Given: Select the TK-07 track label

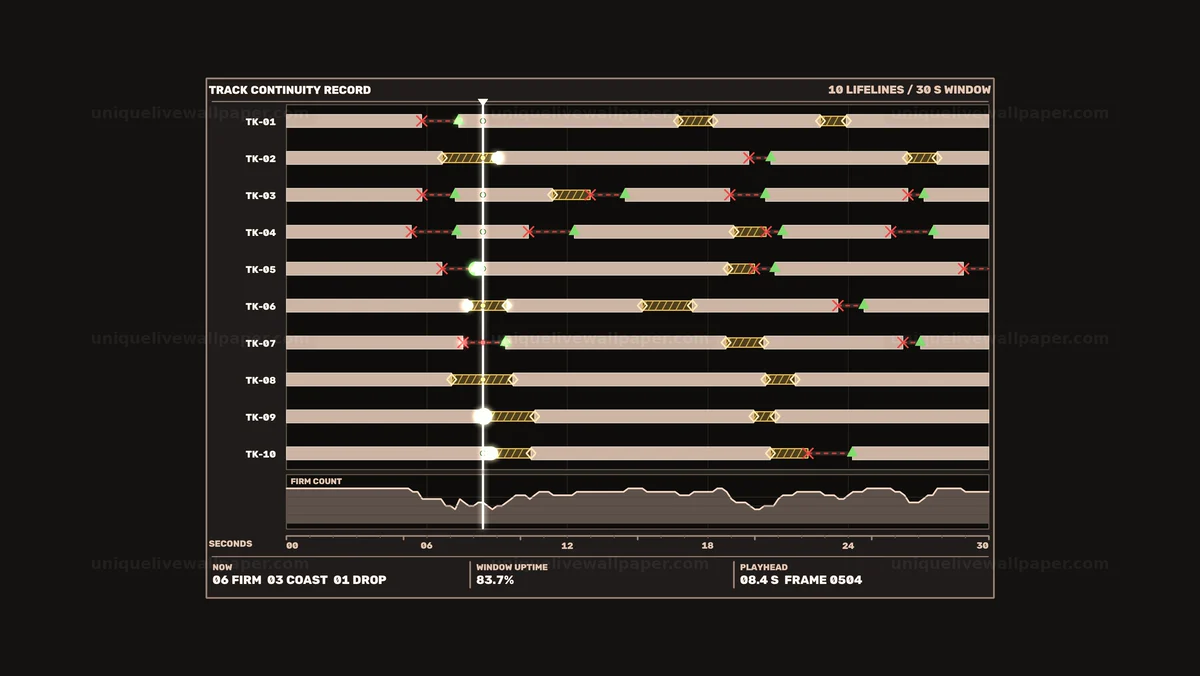Looking at the screenshot, I should point(261,344).
